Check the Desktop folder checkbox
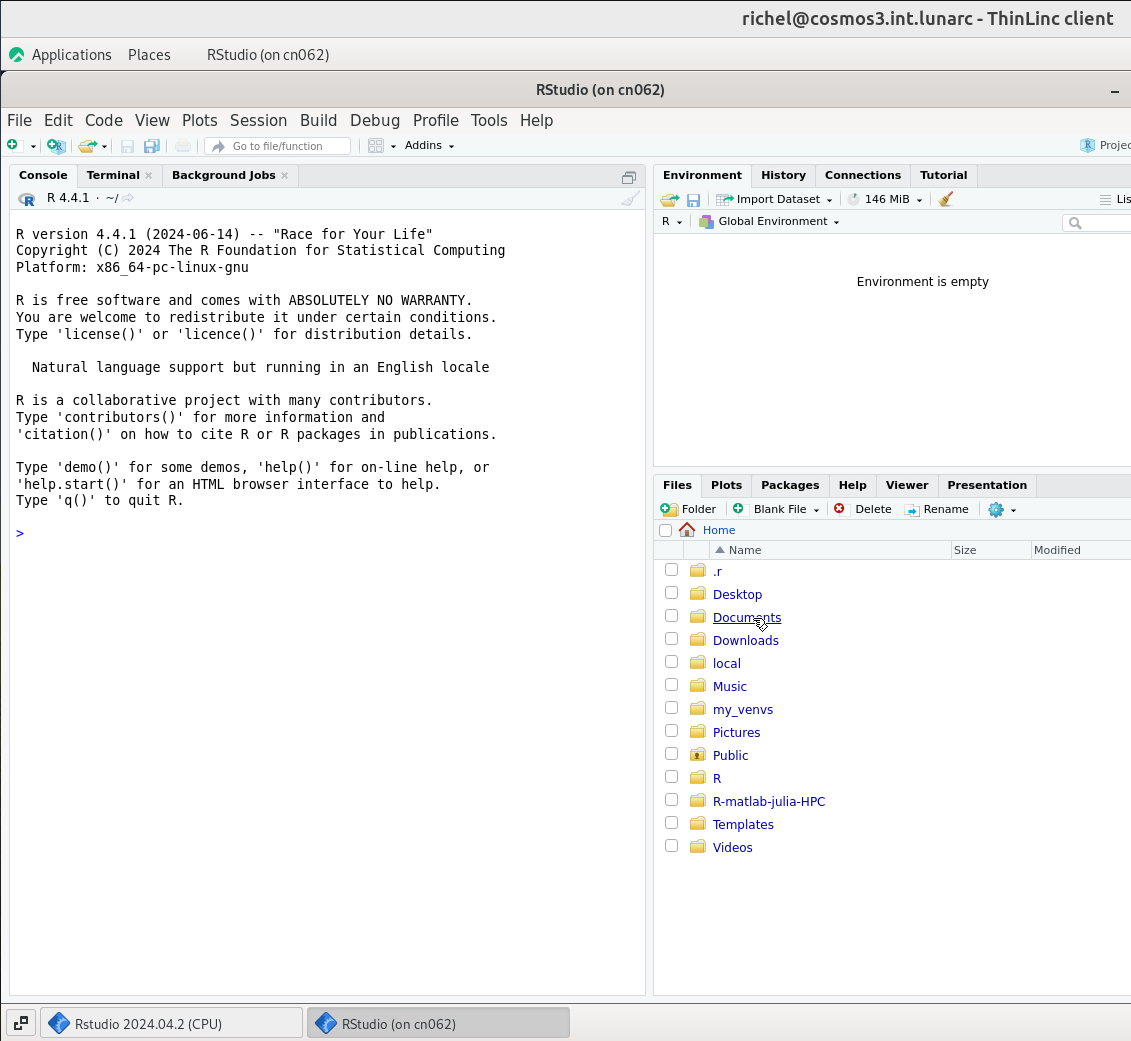This screenshot has width=1131, height=1041. tap(671, 592)
